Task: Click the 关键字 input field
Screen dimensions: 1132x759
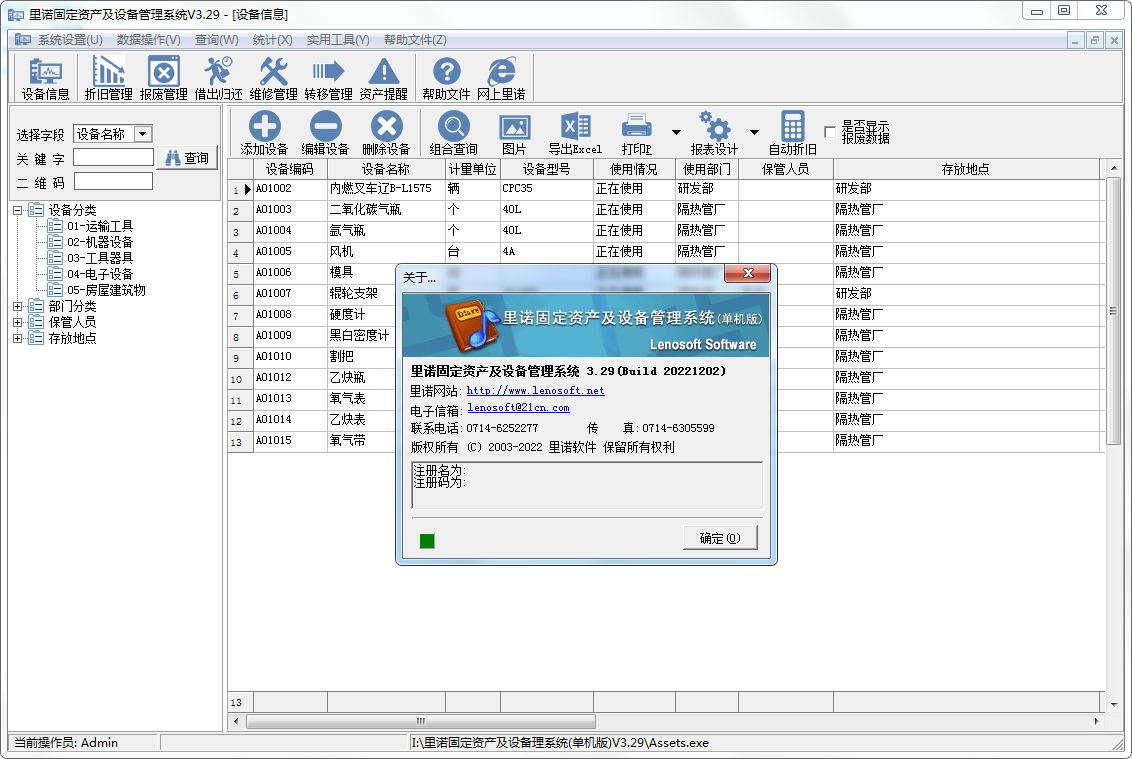Action: (x=113, y=157)
